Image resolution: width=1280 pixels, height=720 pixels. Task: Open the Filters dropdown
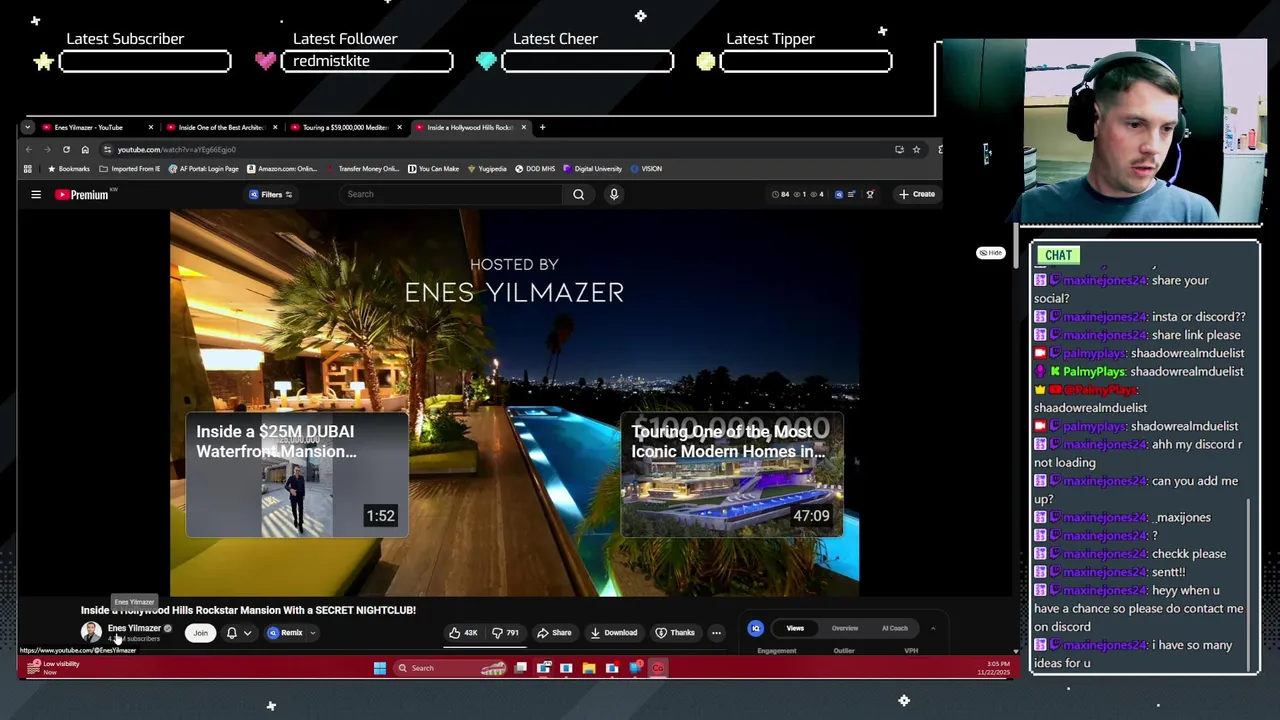coord(271,194)
